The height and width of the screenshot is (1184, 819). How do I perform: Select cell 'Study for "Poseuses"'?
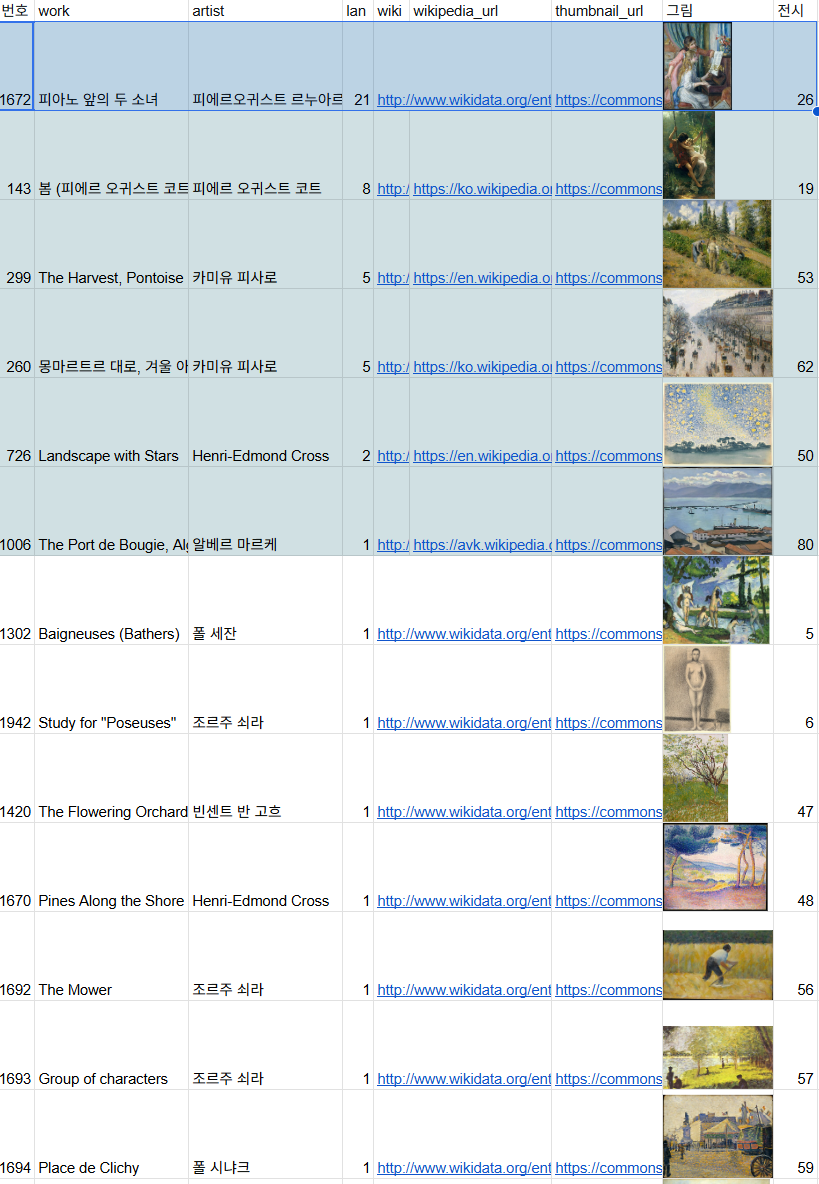point(112,690)
